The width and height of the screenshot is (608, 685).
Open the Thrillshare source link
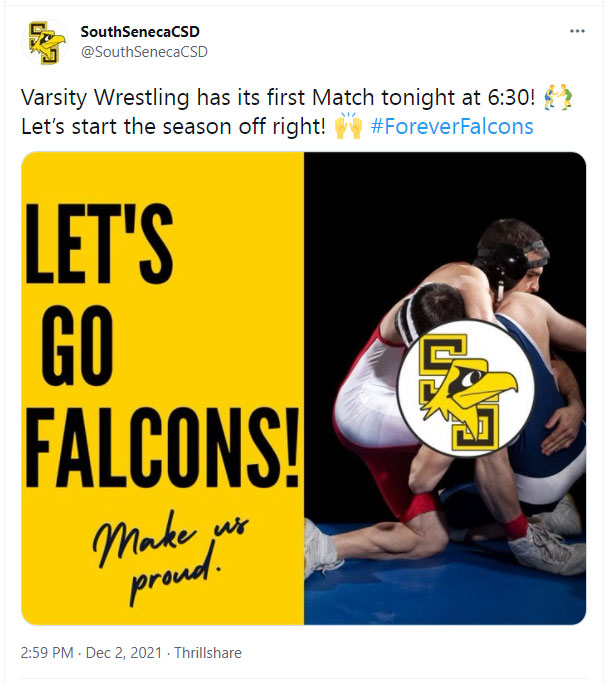pos(208,653)
